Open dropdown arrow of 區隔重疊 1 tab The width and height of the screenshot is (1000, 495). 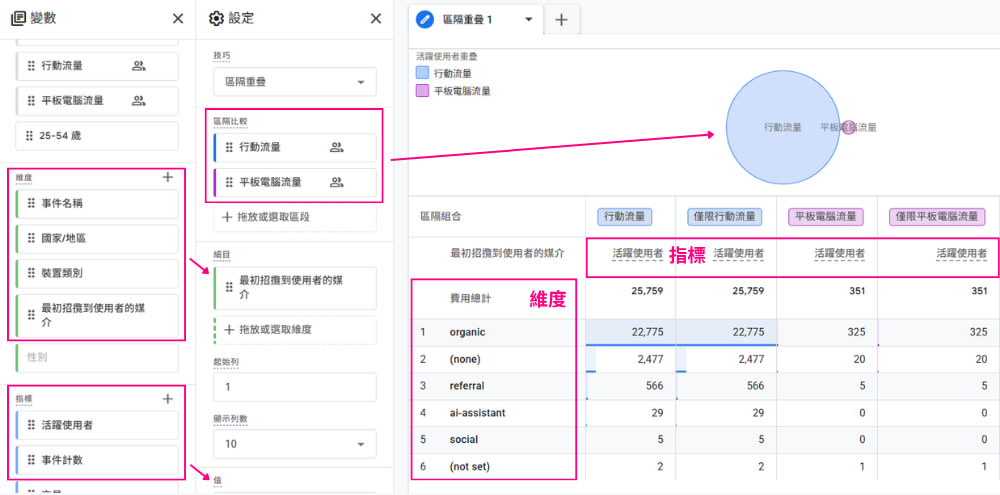[x=528, y=19]
